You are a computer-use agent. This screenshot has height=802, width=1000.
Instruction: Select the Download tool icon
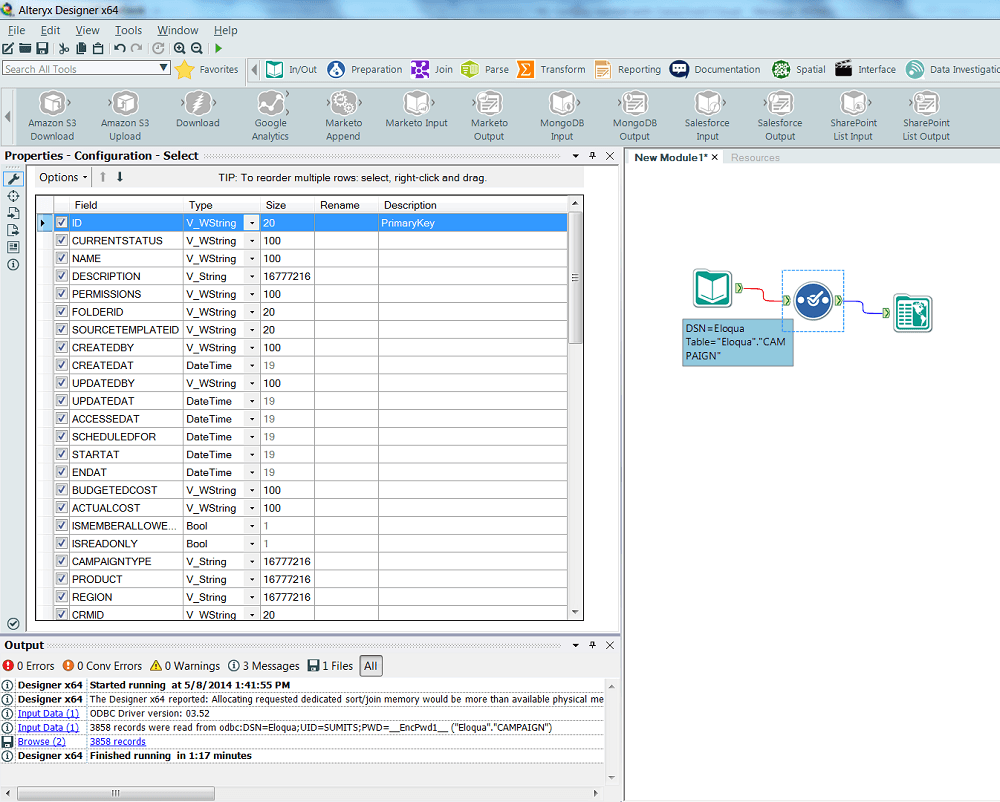tap(198, 110)
